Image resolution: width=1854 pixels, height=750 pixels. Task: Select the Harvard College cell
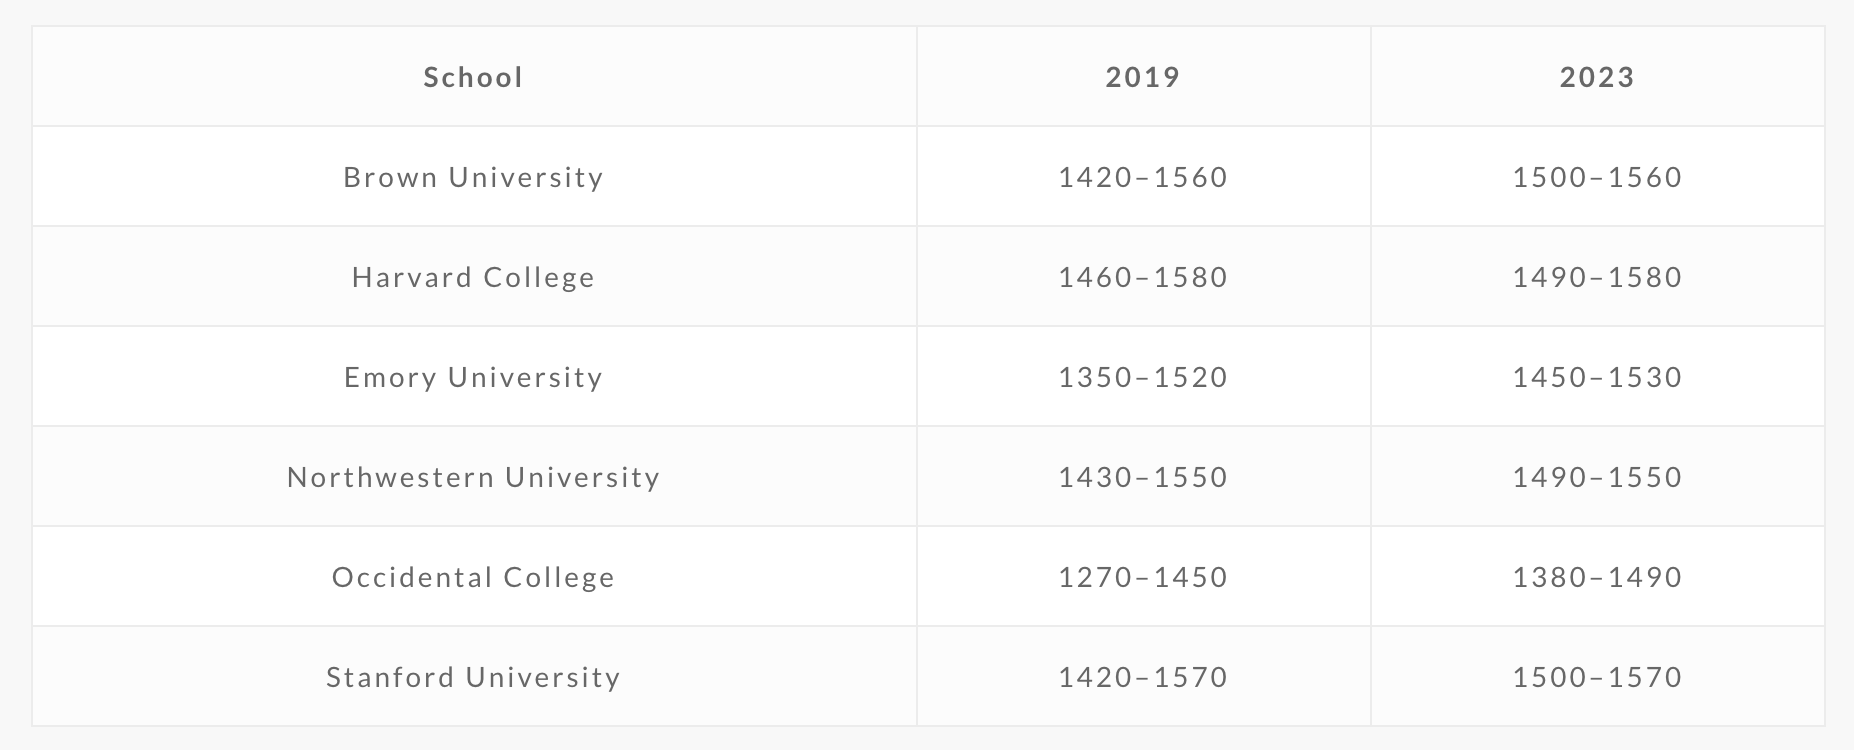pyautogui.click(x=473, y=277)
